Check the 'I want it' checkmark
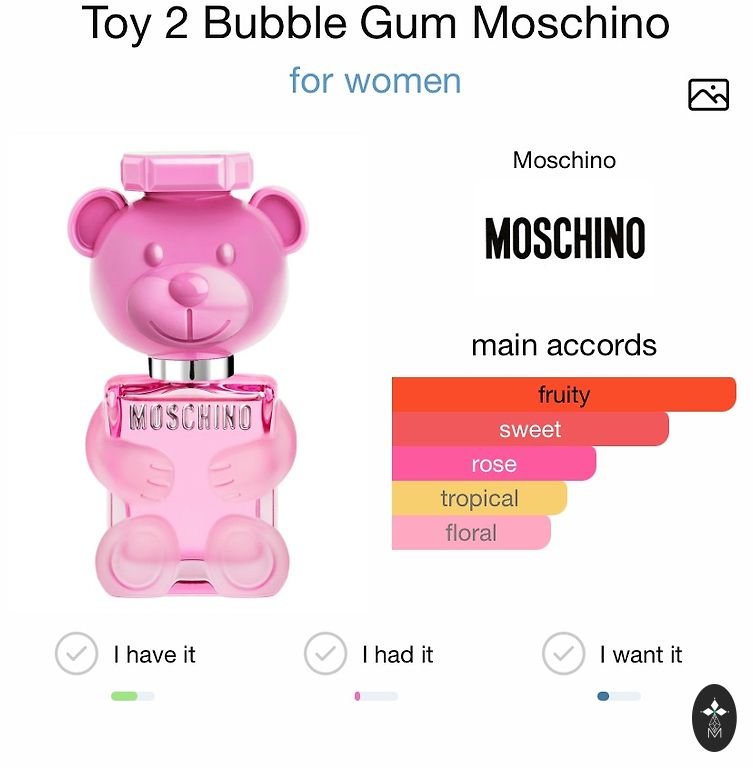Screen dimensions: 753x768 click(563, 654)
